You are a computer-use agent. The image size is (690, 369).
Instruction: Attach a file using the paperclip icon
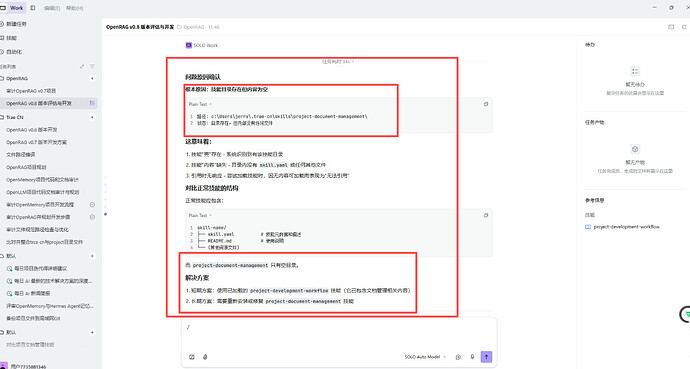[x=205, y=357]
